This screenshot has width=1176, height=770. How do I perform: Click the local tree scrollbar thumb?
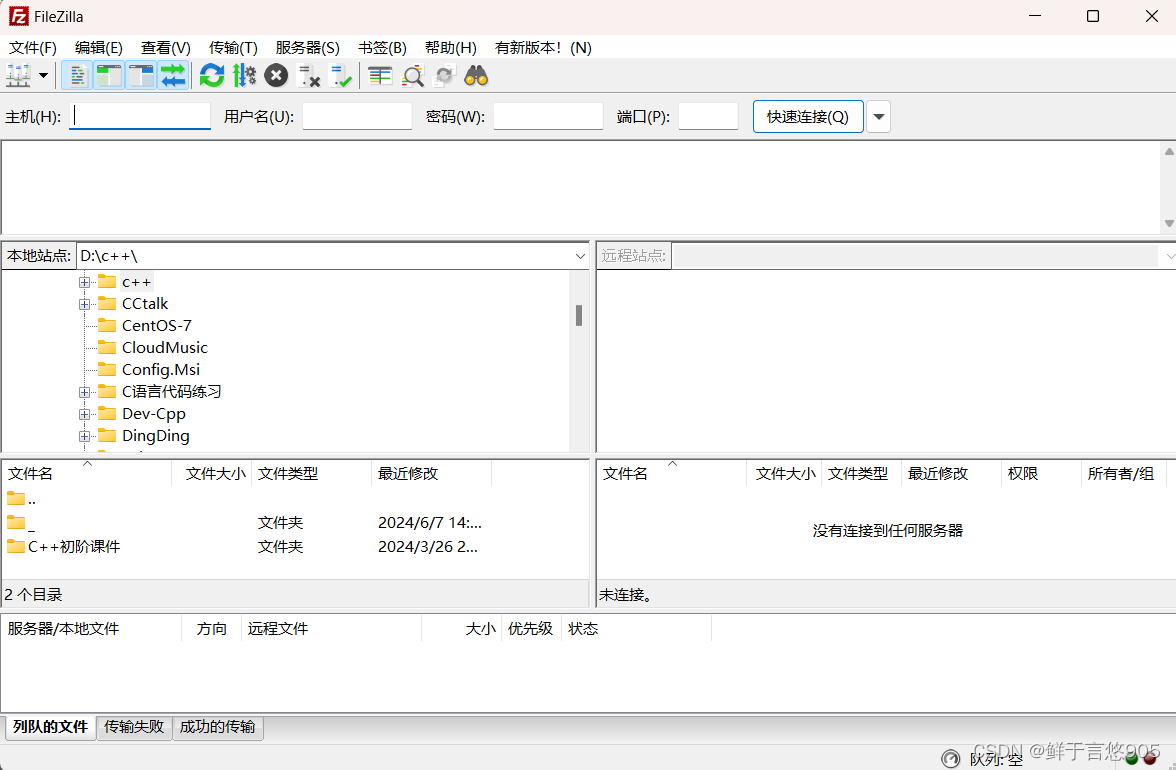tap(579, 315)
